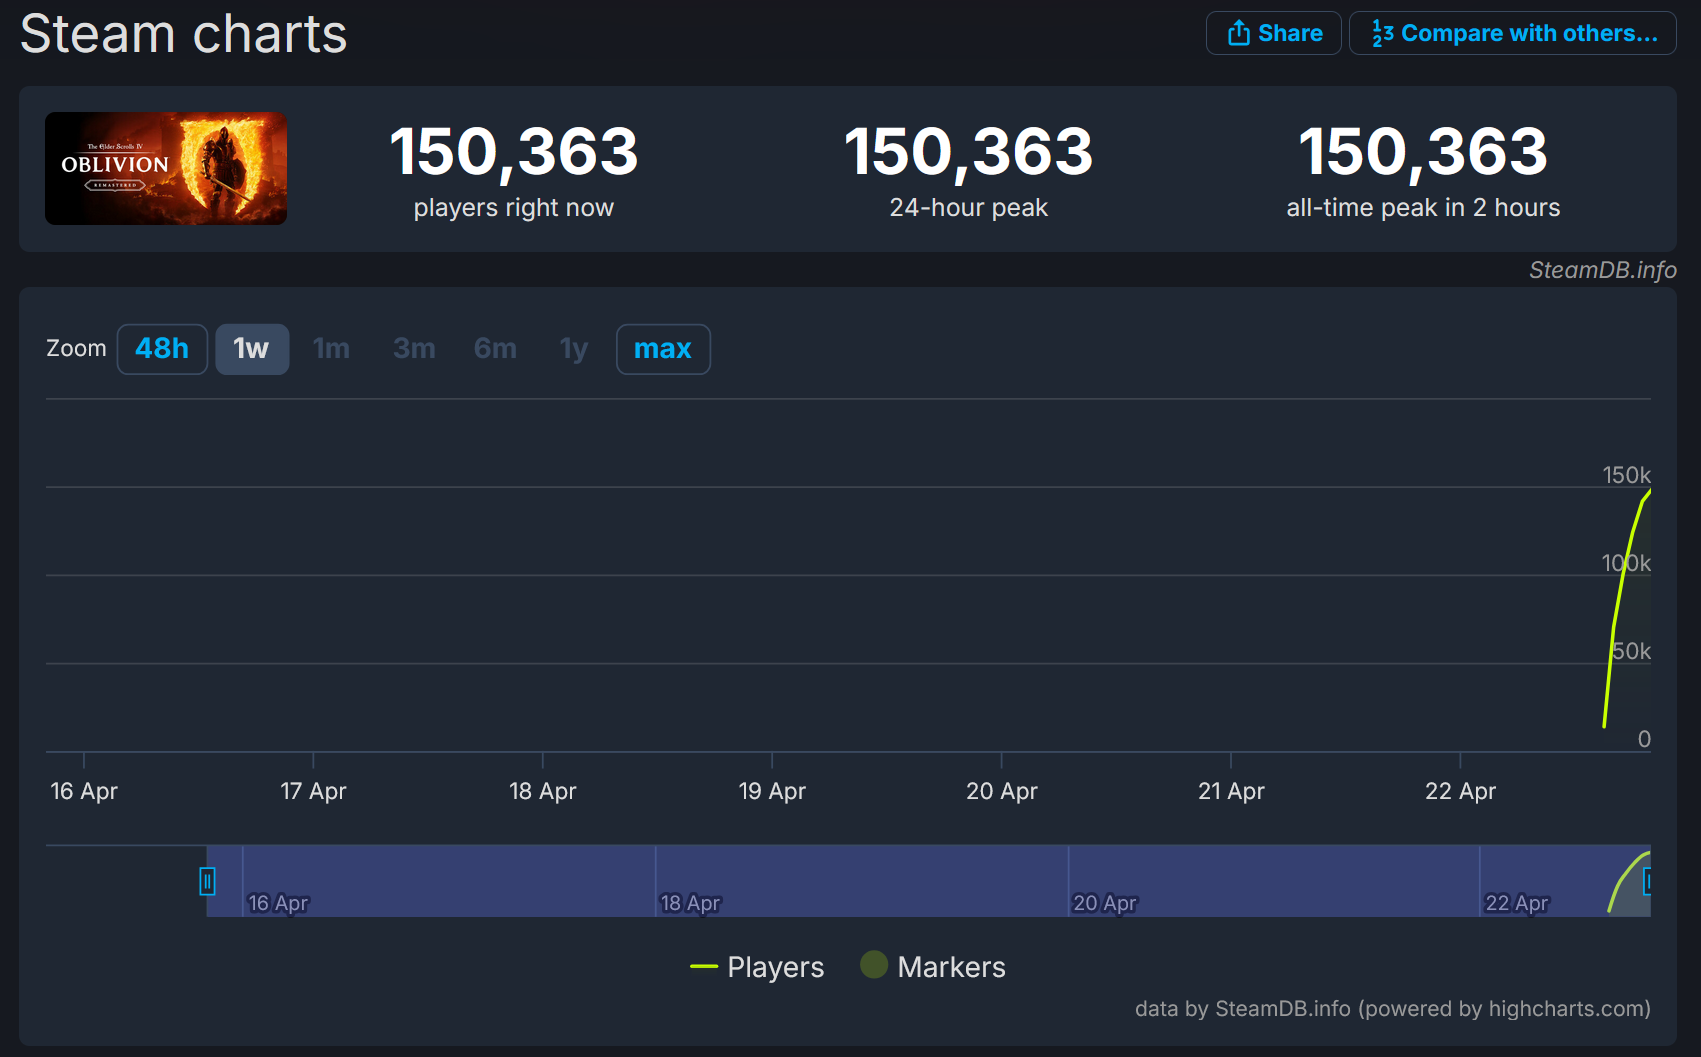Click the 50k y-axis label
Screen dimensions: 1701x1057
1631,651
